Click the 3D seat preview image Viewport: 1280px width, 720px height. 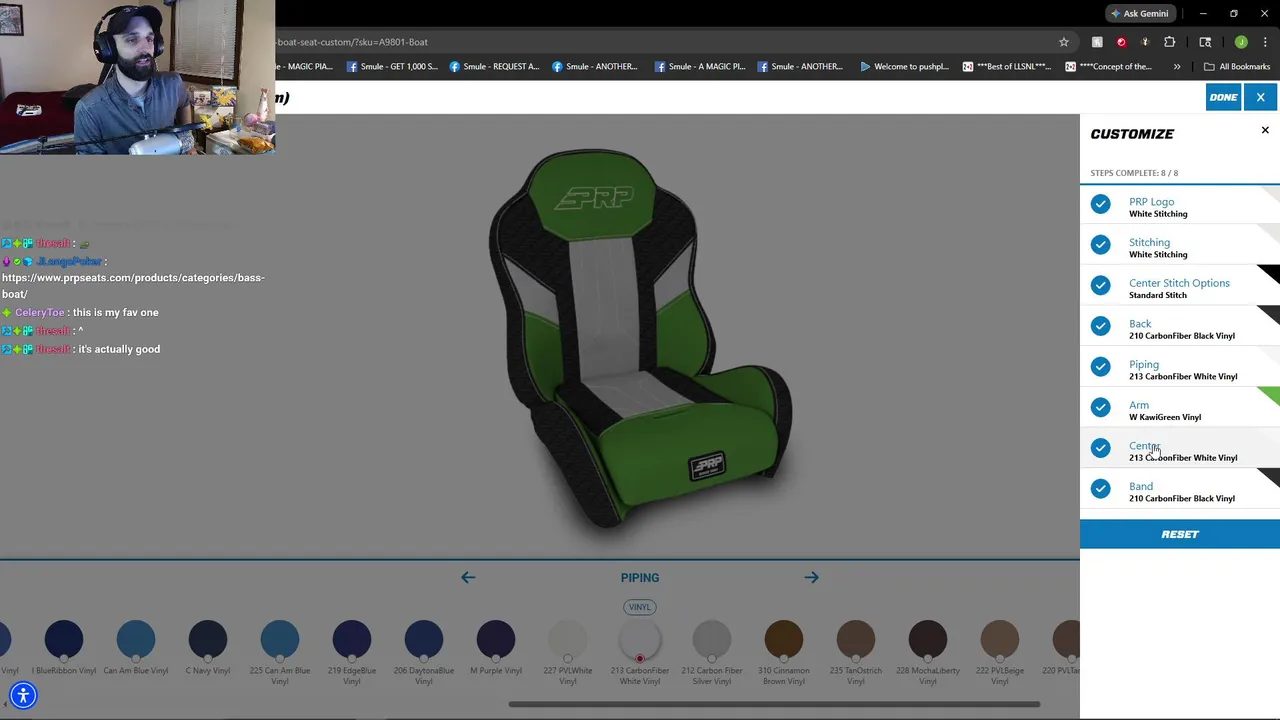coord(640,338)
